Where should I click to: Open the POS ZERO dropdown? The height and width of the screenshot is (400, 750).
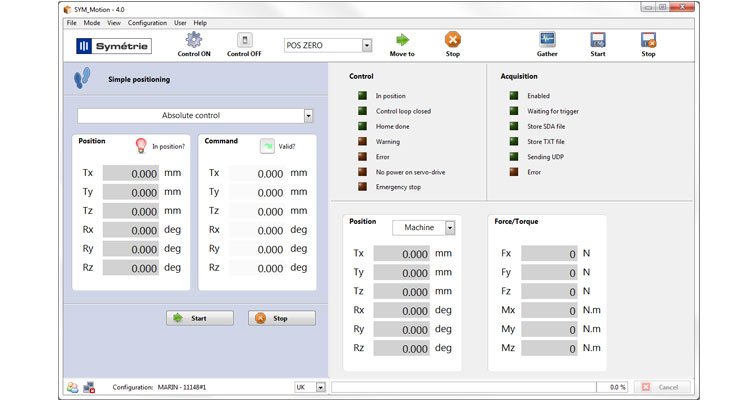tap(367, 45)
